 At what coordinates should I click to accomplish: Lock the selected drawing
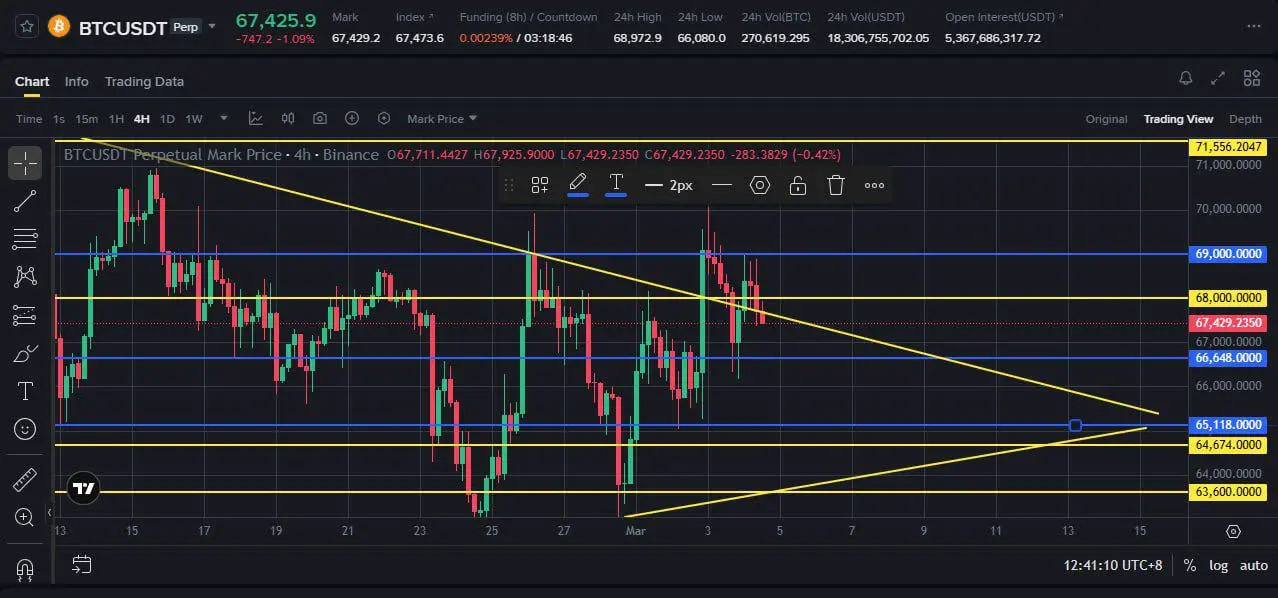pyautogui.click(x=798, y=185)
